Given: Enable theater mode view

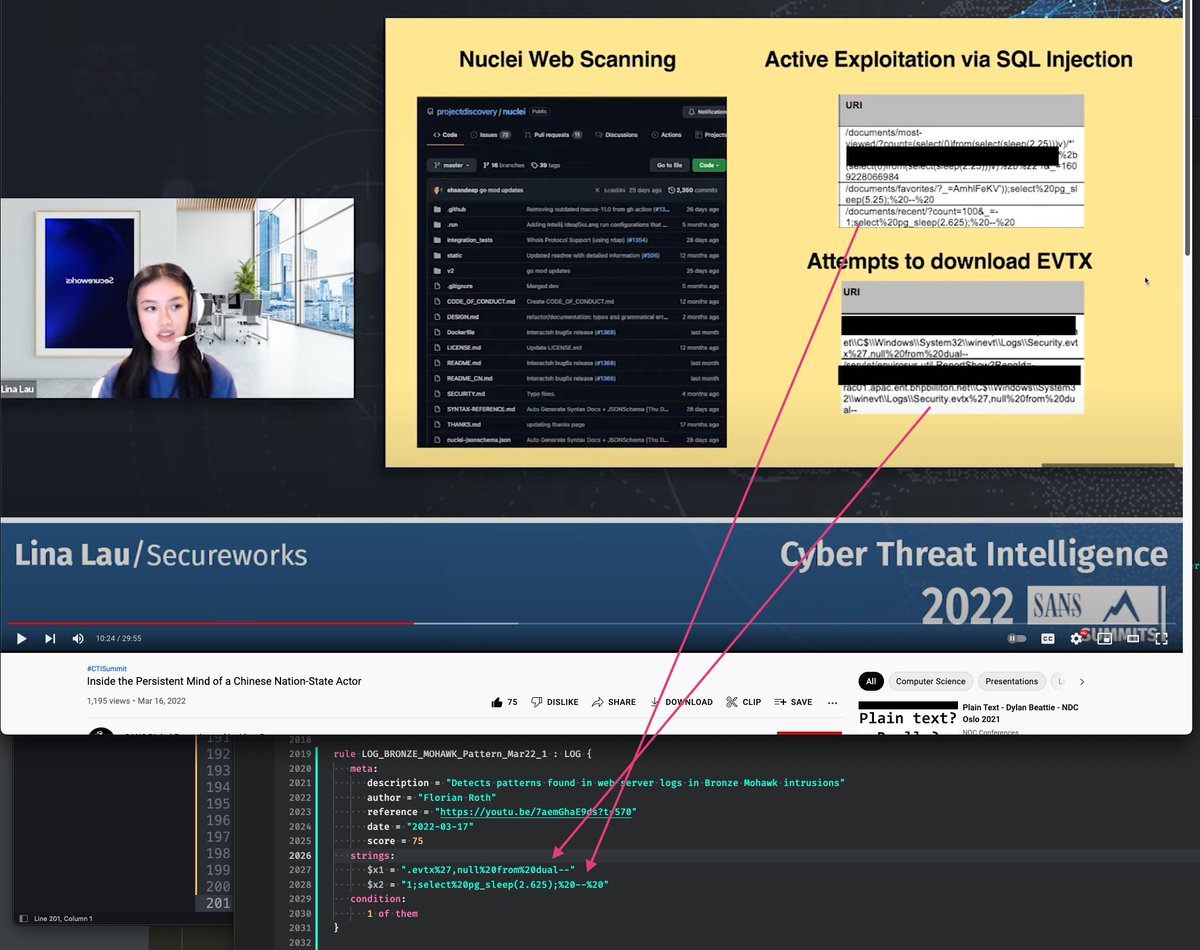Looking at the screenshot, I should [x=1135, y=638].
